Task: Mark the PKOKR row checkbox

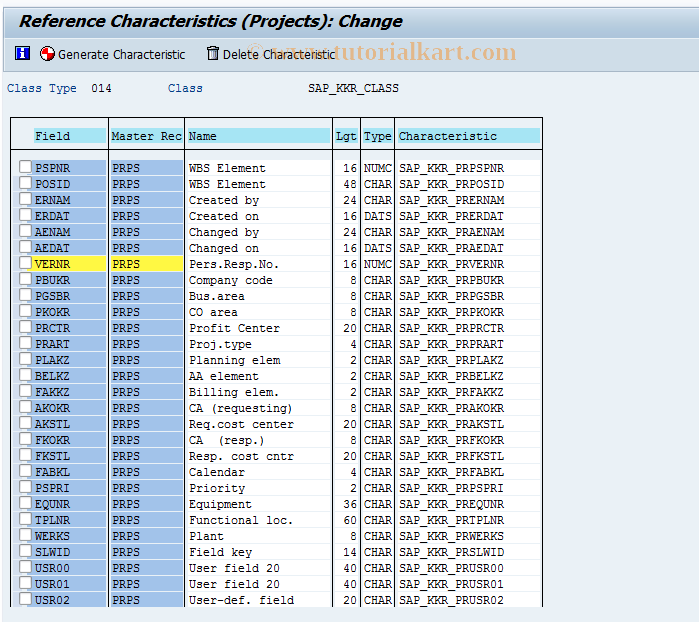Action: 25,311
